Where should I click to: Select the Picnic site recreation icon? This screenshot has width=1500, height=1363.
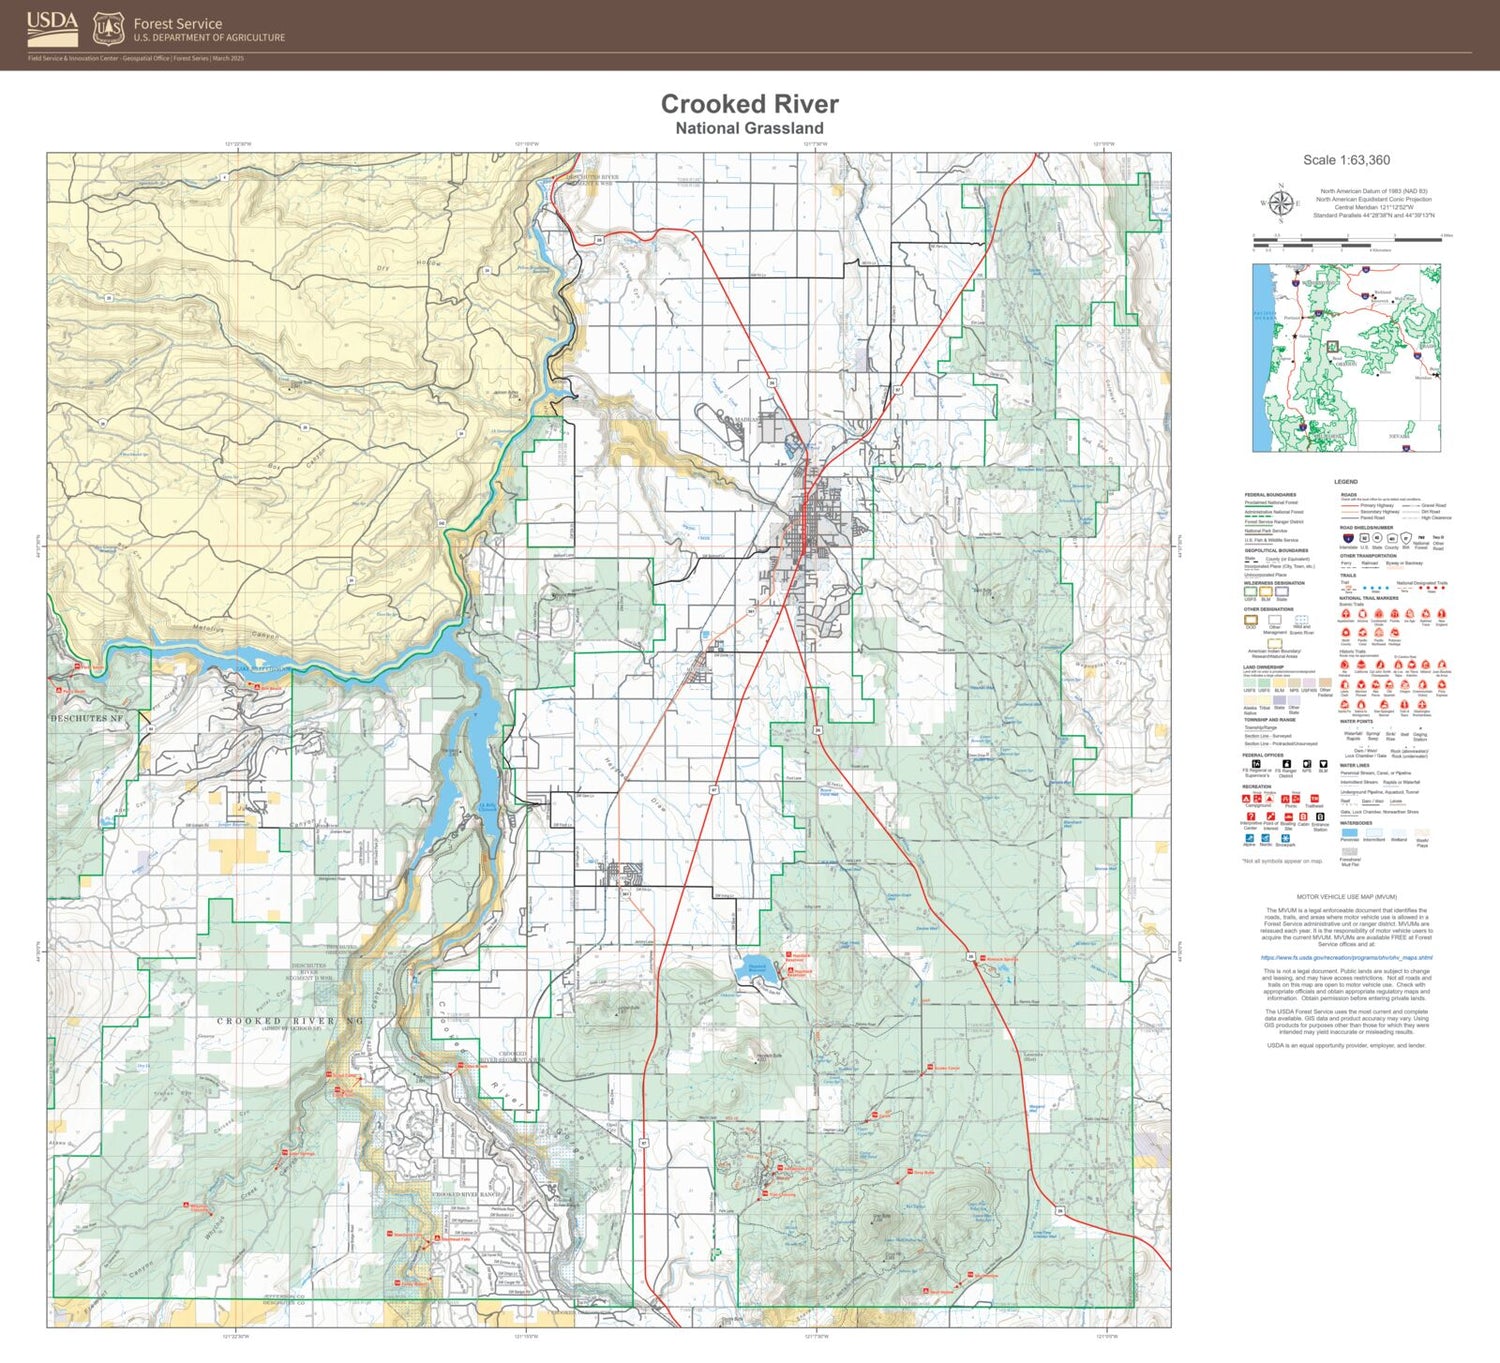tap(1286, 799)
